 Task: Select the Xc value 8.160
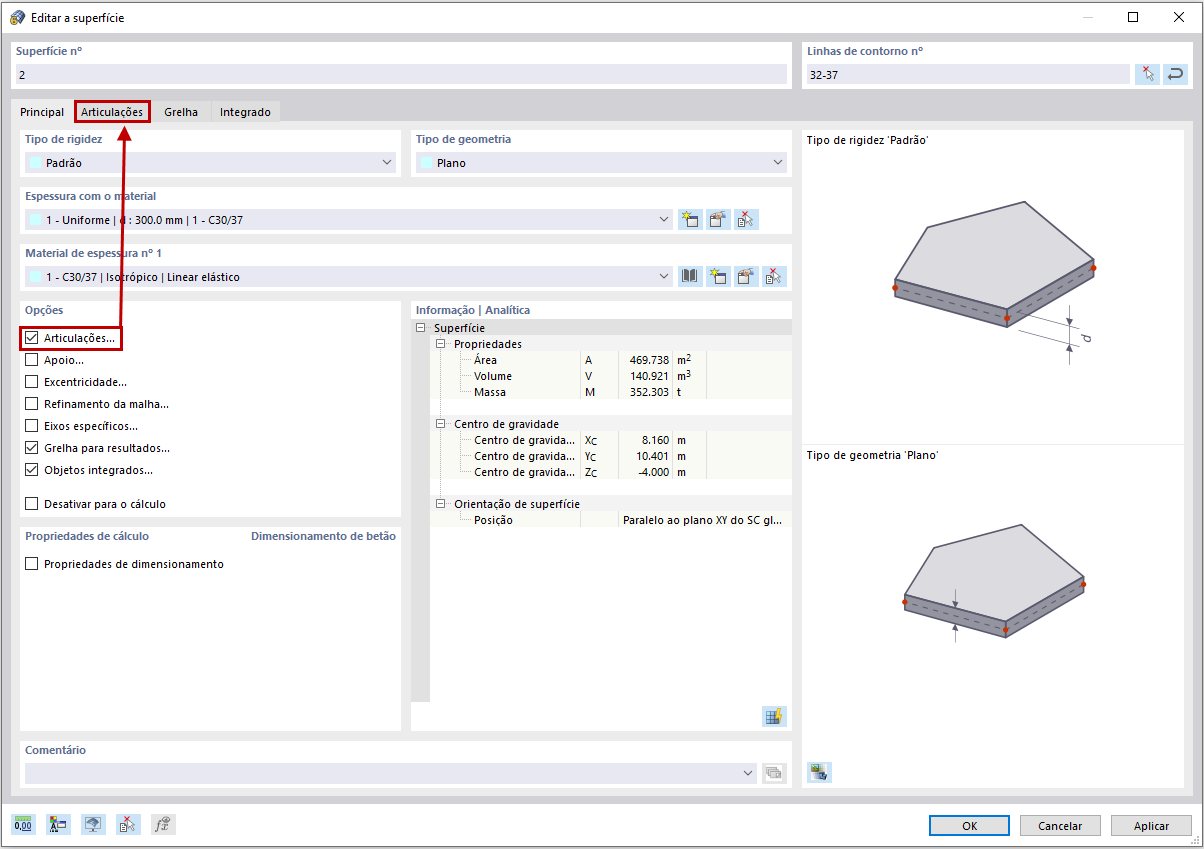[x=655, y=440]
